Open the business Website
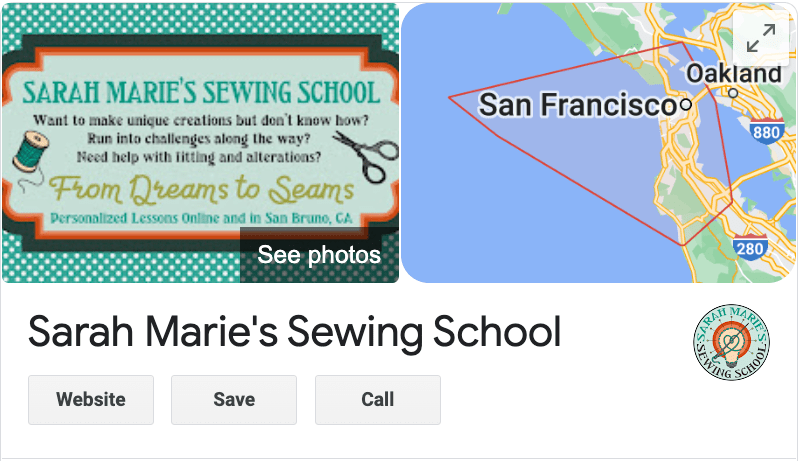This screenshot has height=461, width=802. pyautogui.click(x=91, y=400)
